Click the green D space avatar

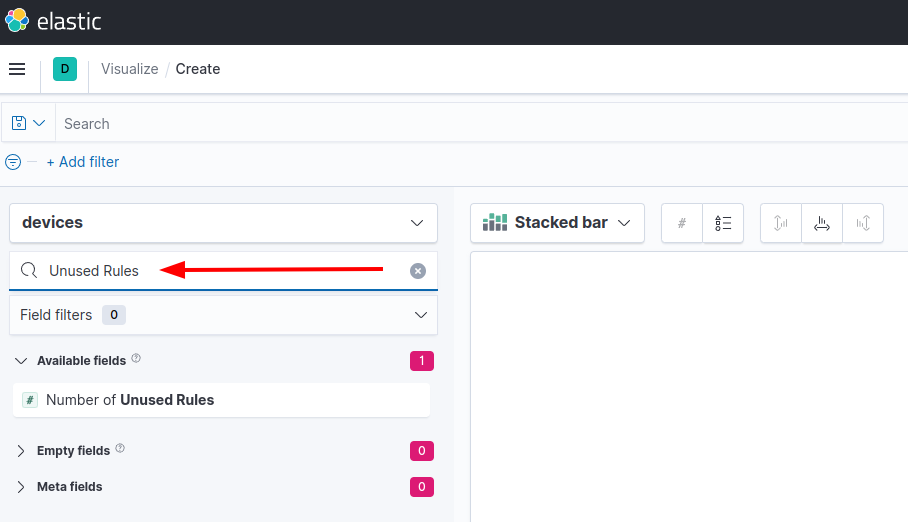[x=65, y=69]
